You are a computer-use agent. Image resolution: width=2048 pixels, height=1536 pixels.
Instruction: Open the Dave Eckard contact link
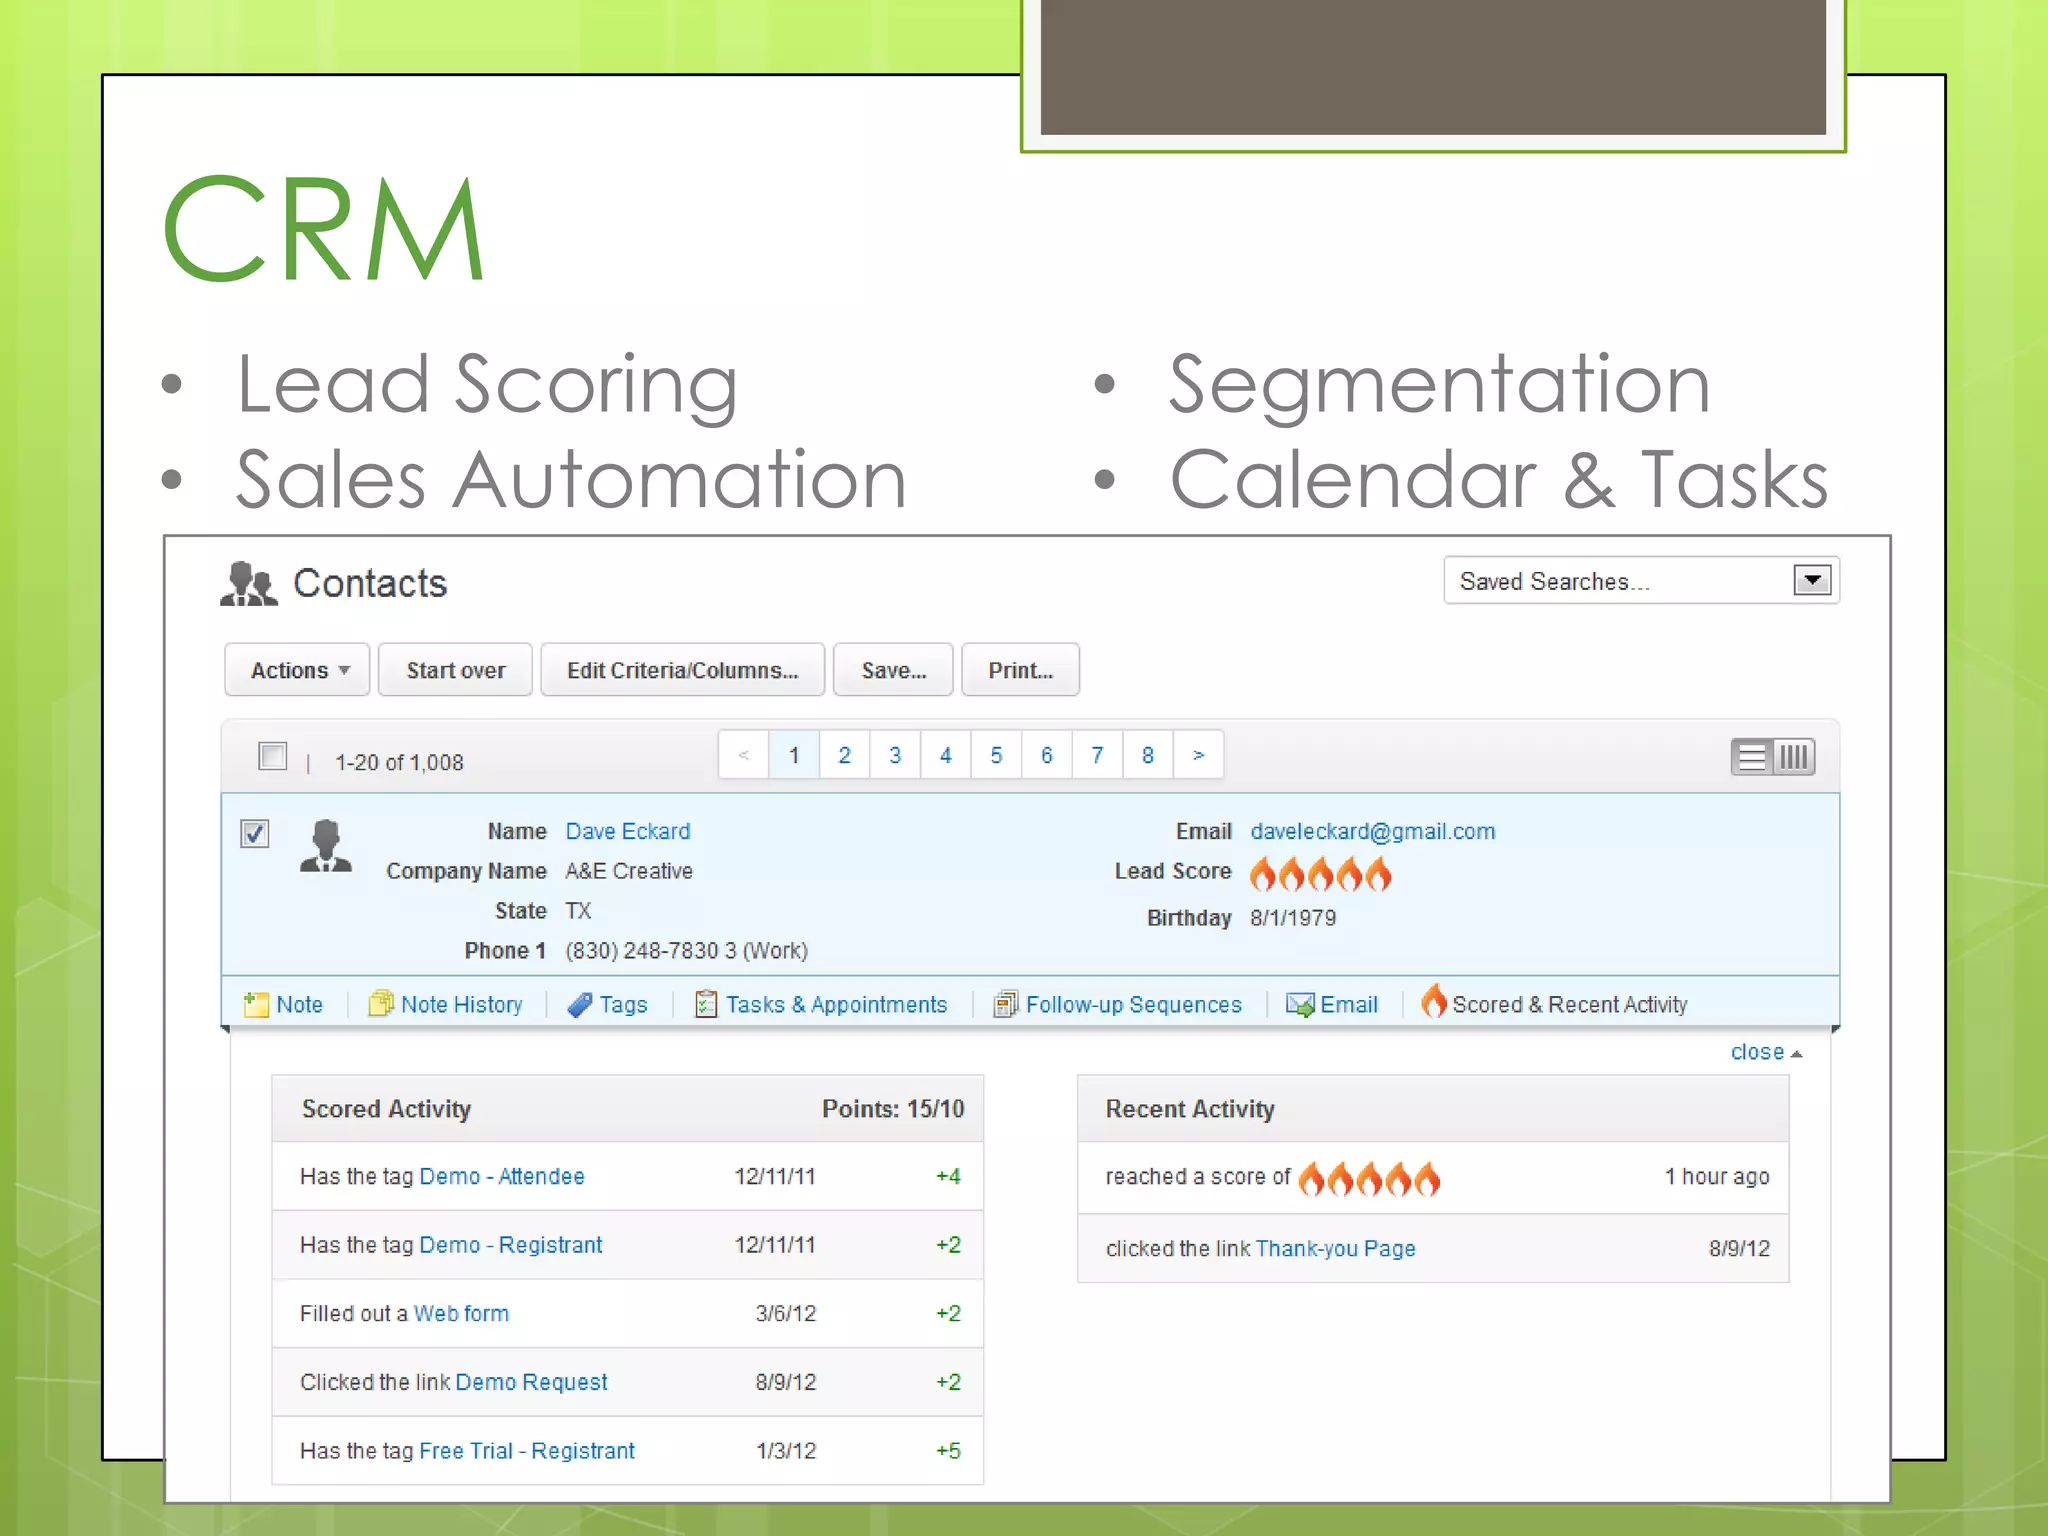point(628,831)
